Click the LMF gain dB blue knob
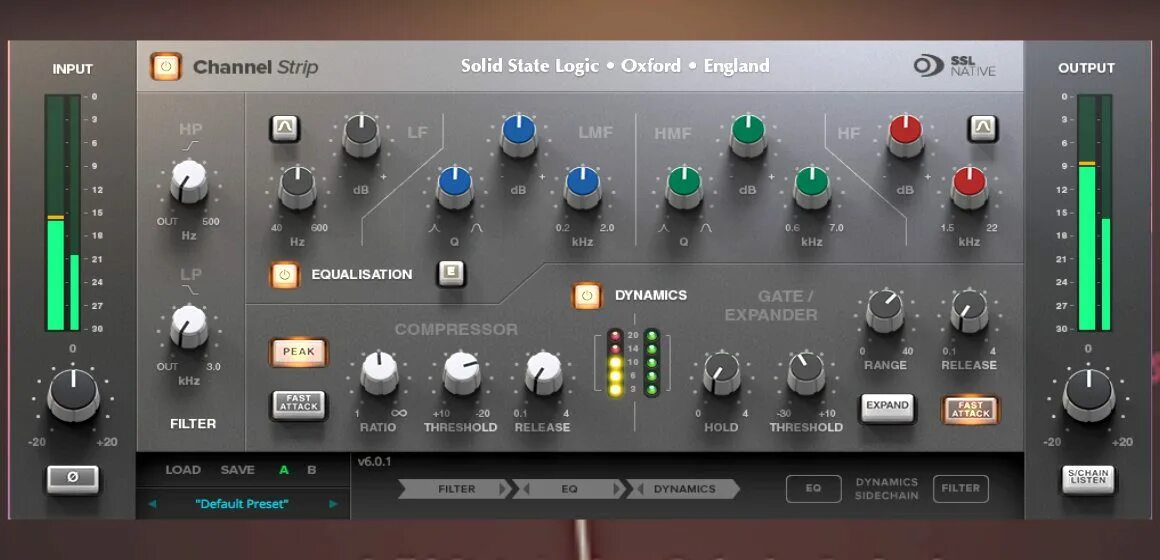The height and width of the screenshot is (560, 1160). click(519, 135)
